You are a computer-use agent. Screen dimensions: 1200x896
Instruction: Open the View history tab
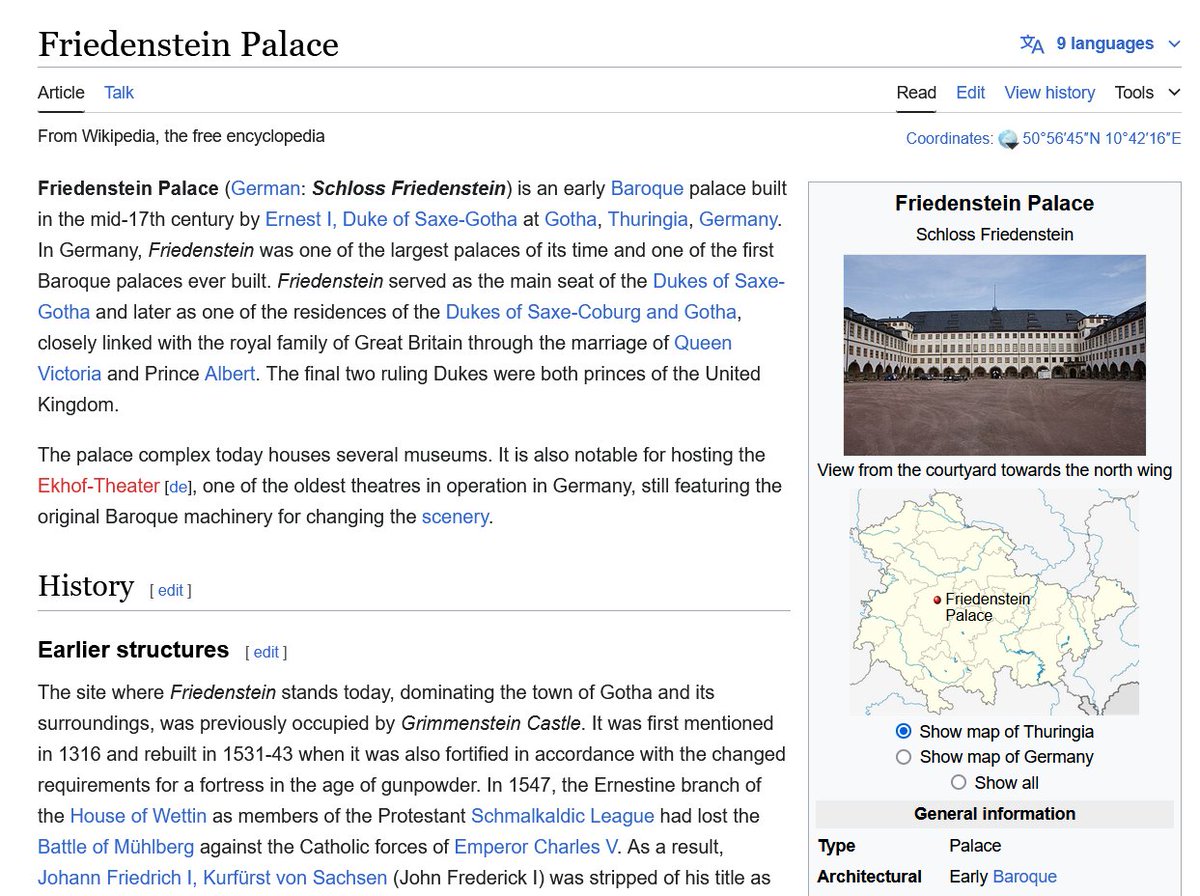click(x=1050, y=92)
